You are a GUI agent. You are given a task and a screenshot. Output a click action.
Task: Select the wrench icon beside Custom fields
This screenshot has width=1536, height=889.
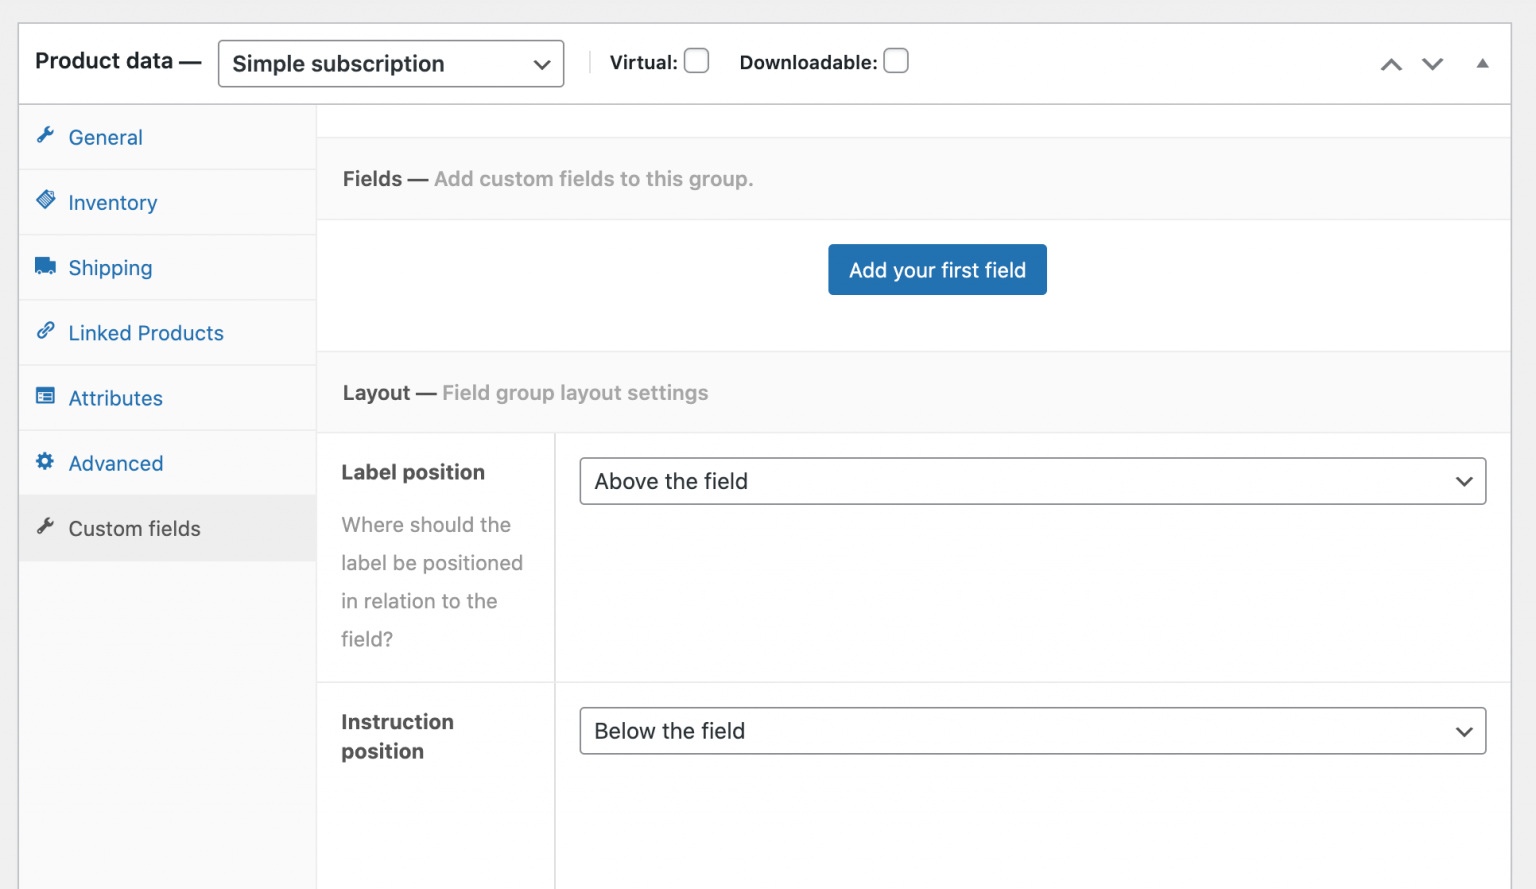coord(45,527)
